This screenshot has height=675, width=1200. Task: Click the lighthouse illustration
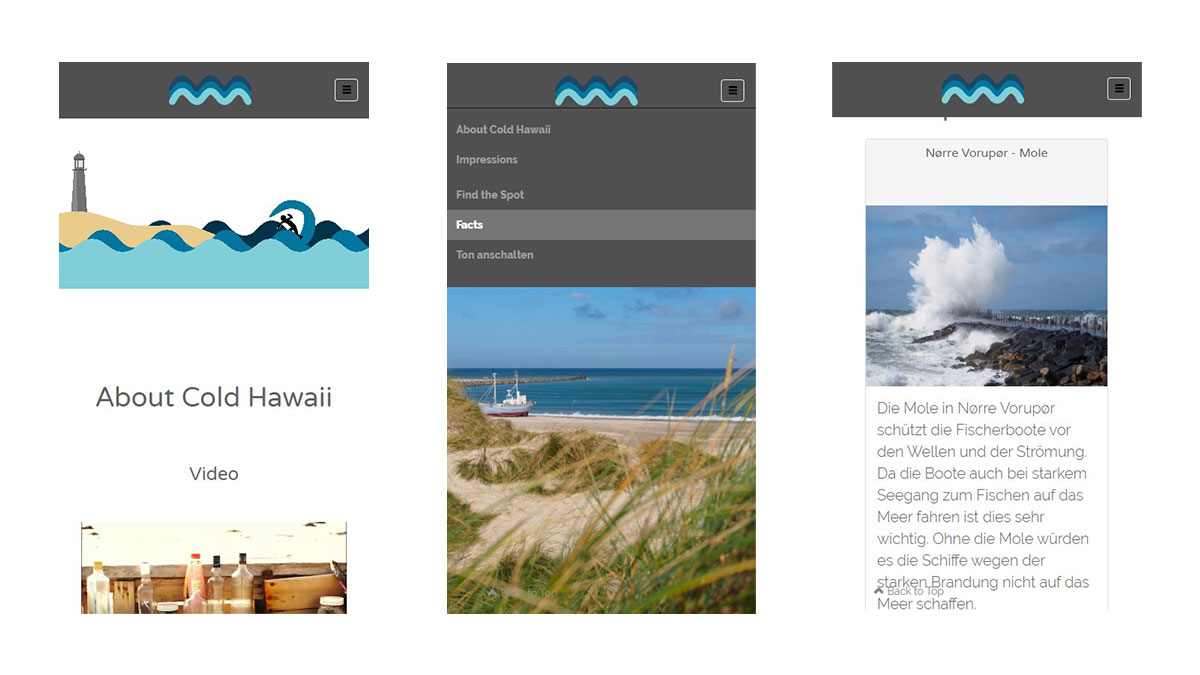pyautogui.click(x=79, y=182)
